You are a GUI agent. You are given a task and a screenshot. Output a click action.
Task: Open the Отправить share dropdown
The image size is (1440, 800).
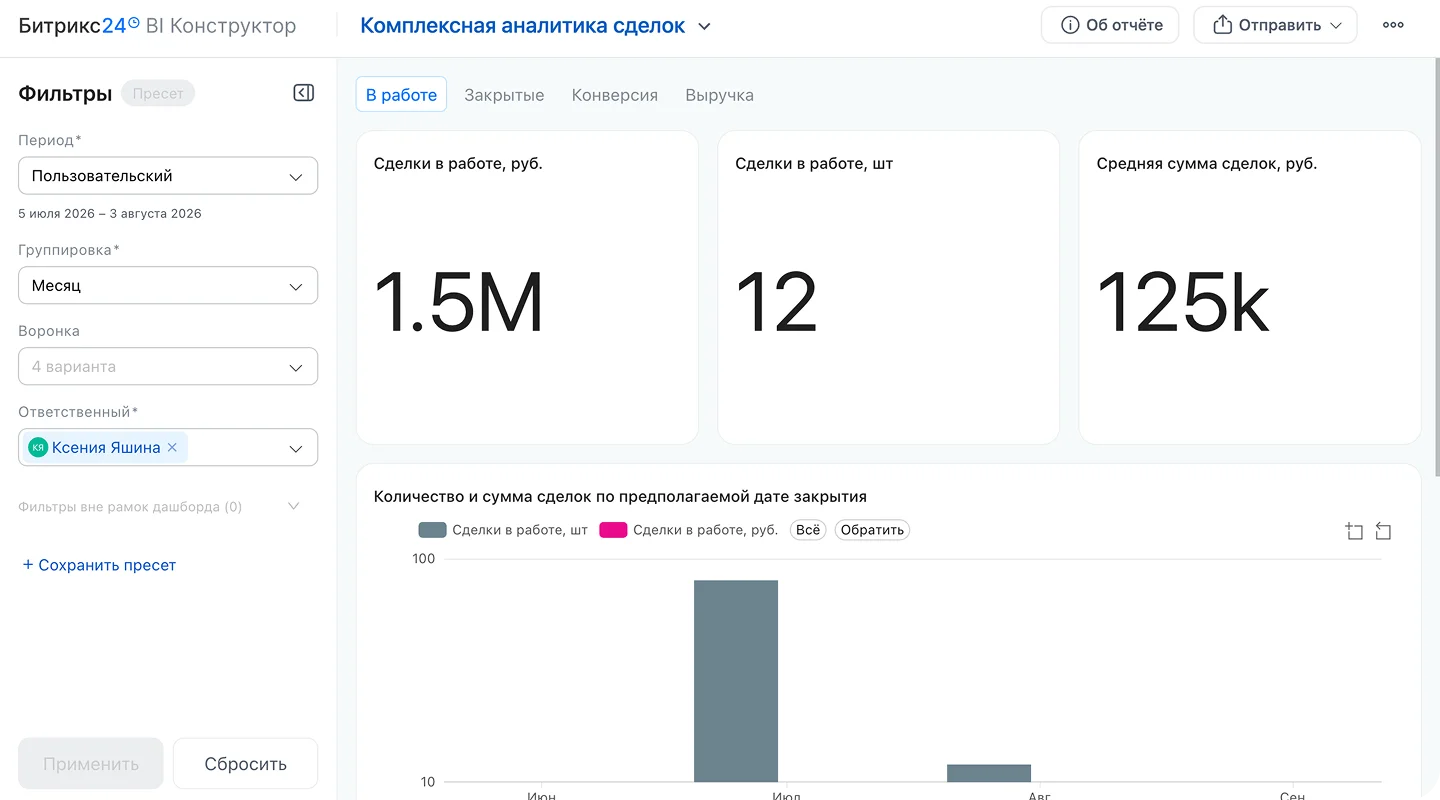[x=1275, y=25]
